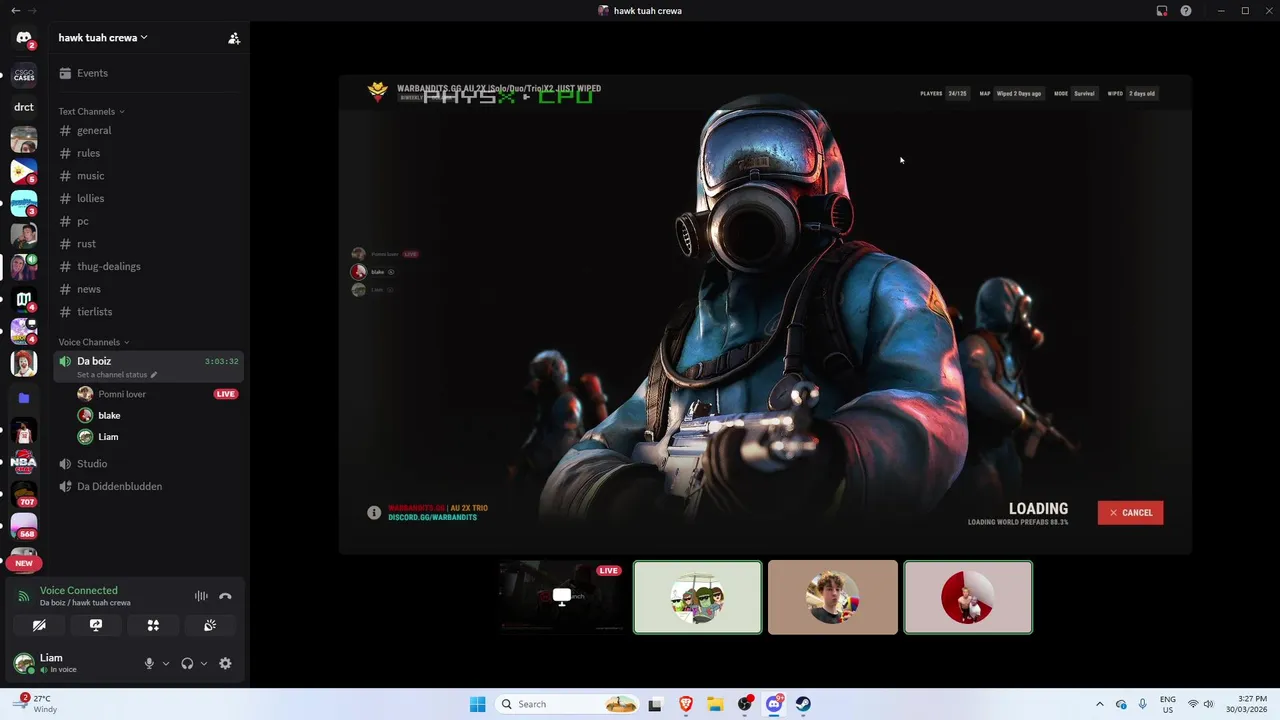
Task: Click the red NEW unreads pill
Action: click(24, 563)
